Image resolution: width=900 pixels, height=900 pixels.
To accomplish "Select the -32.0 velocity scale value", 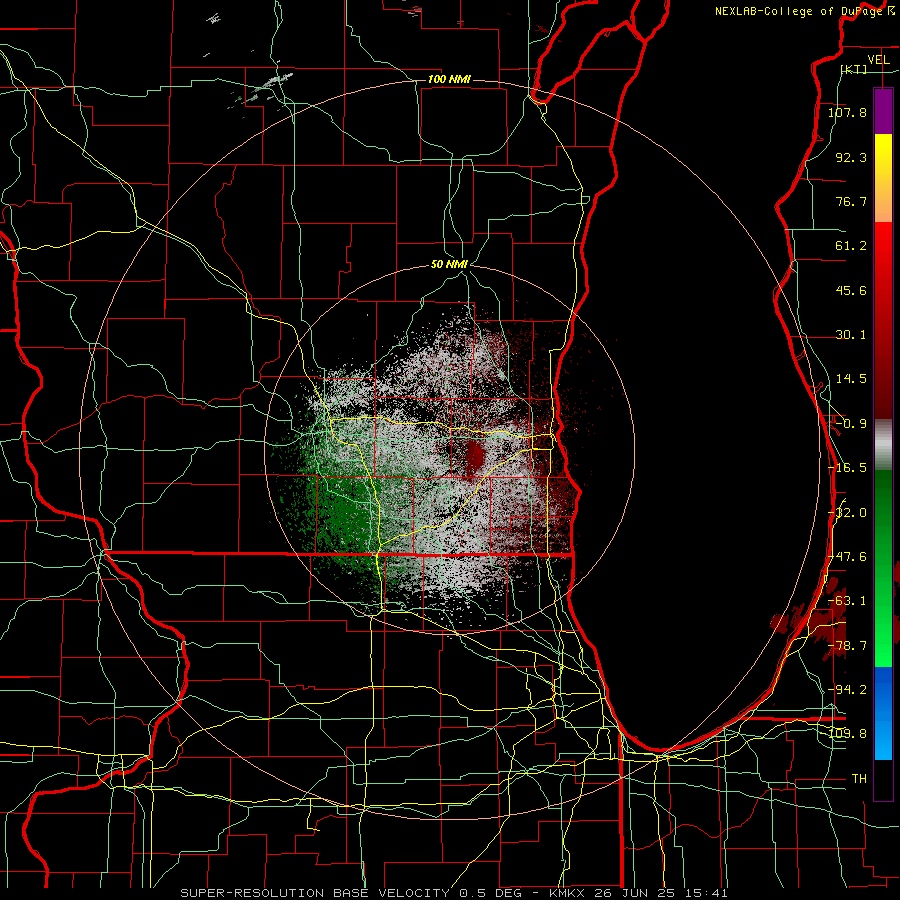I will tap(847, 513).
